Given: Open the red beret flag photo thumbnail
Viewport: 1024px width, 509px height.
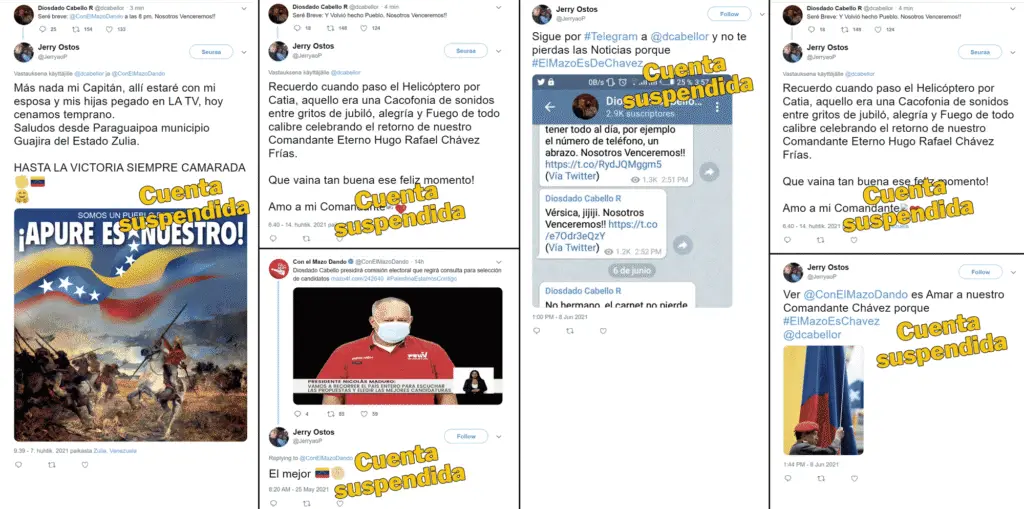Looking at the screenshot, I should [823, 400].
